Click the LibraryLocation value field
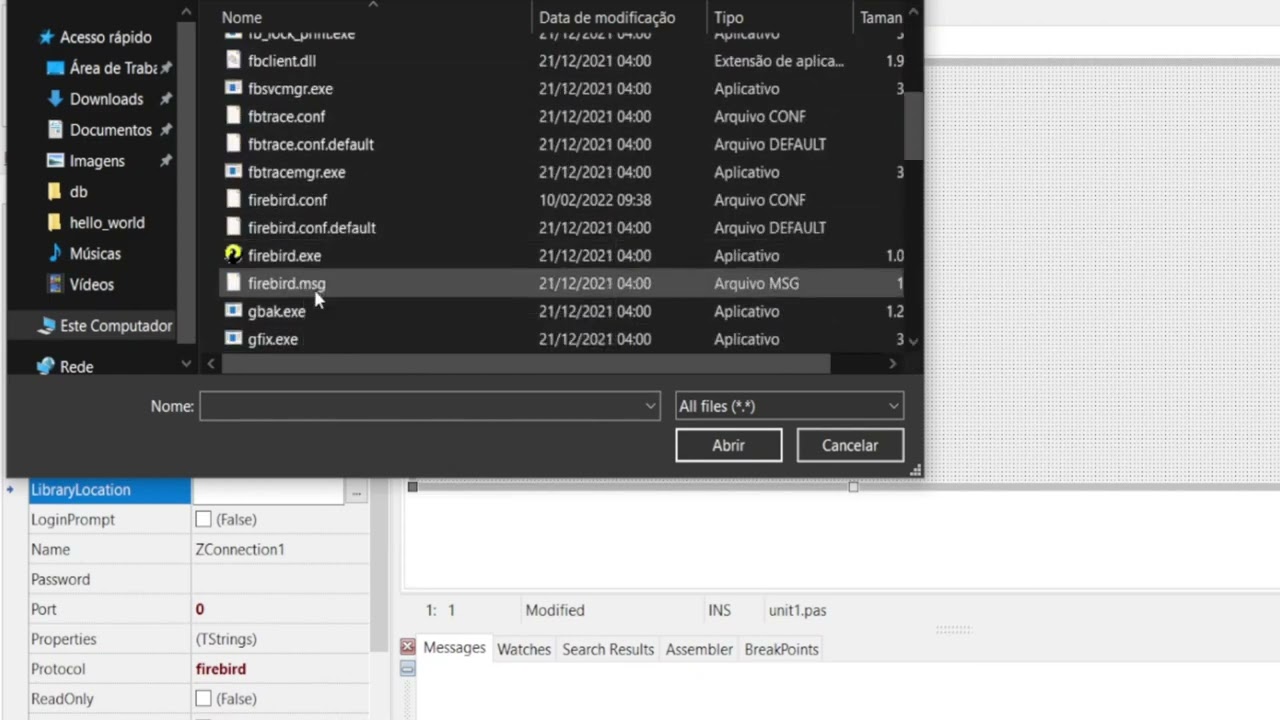The image size is (1280, 720). [268, 490]
